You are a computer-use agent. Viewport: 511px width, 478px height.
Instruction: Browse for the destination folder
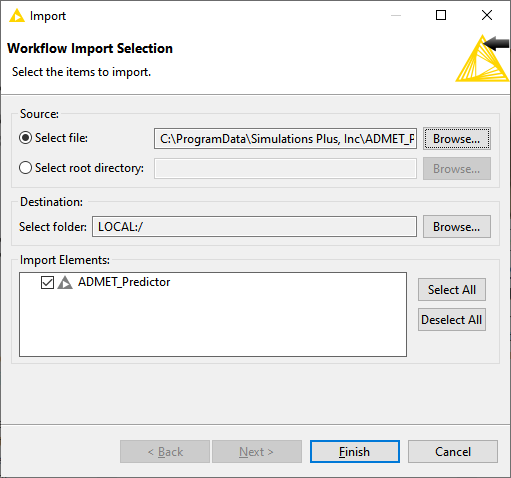point(457,227)
